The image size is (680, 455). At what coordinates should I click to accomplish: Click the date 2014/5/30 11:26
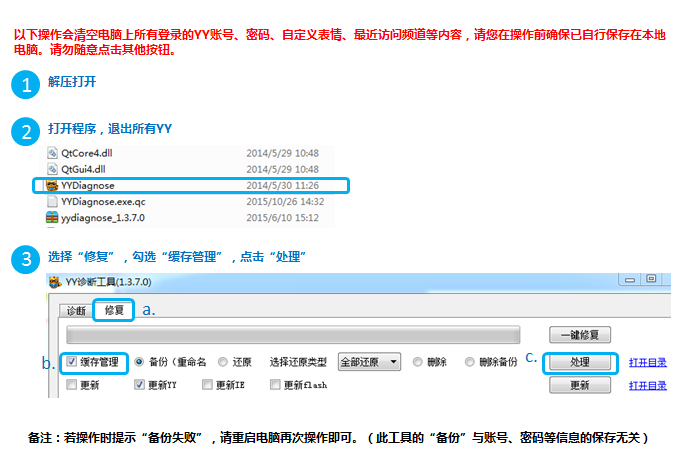(x=282, y=186)
